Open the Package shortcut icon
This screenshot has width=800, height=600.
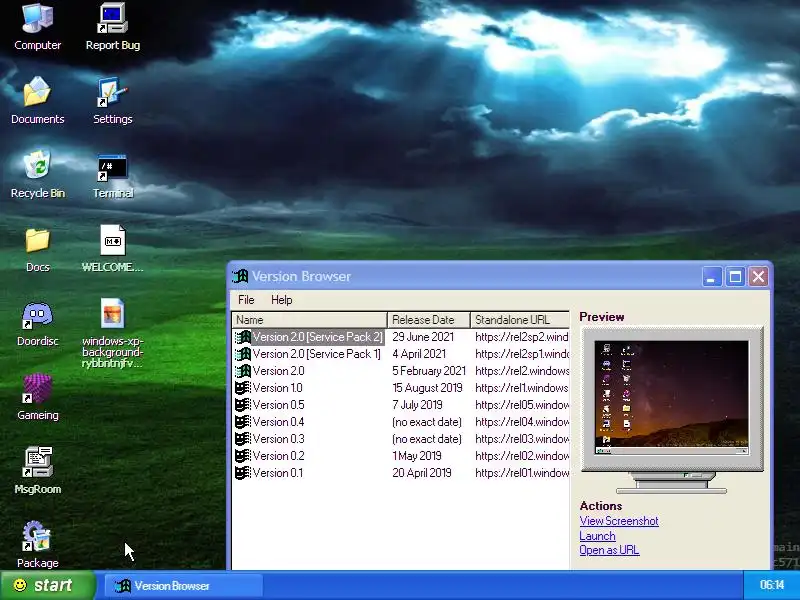point(37,536)
